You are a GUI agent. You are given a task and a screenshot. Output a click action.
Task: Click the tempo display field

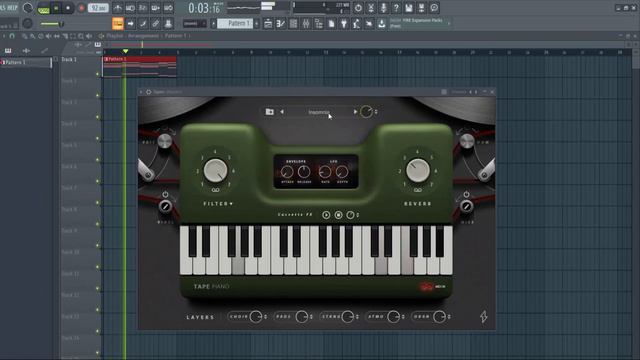click(x=98, y=8)
